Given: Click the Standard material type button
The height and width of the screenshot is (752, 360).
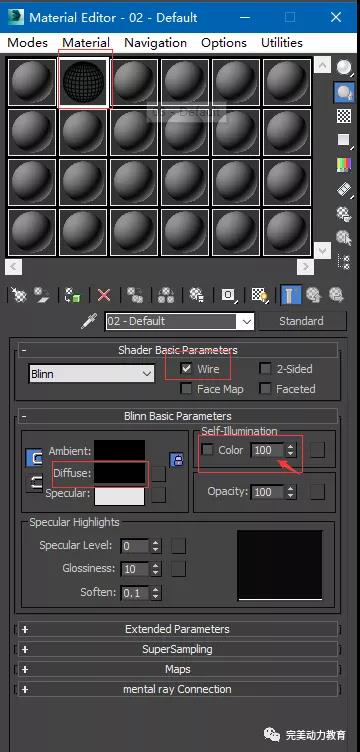Looking at the screenshot, I should click(302, 321).
